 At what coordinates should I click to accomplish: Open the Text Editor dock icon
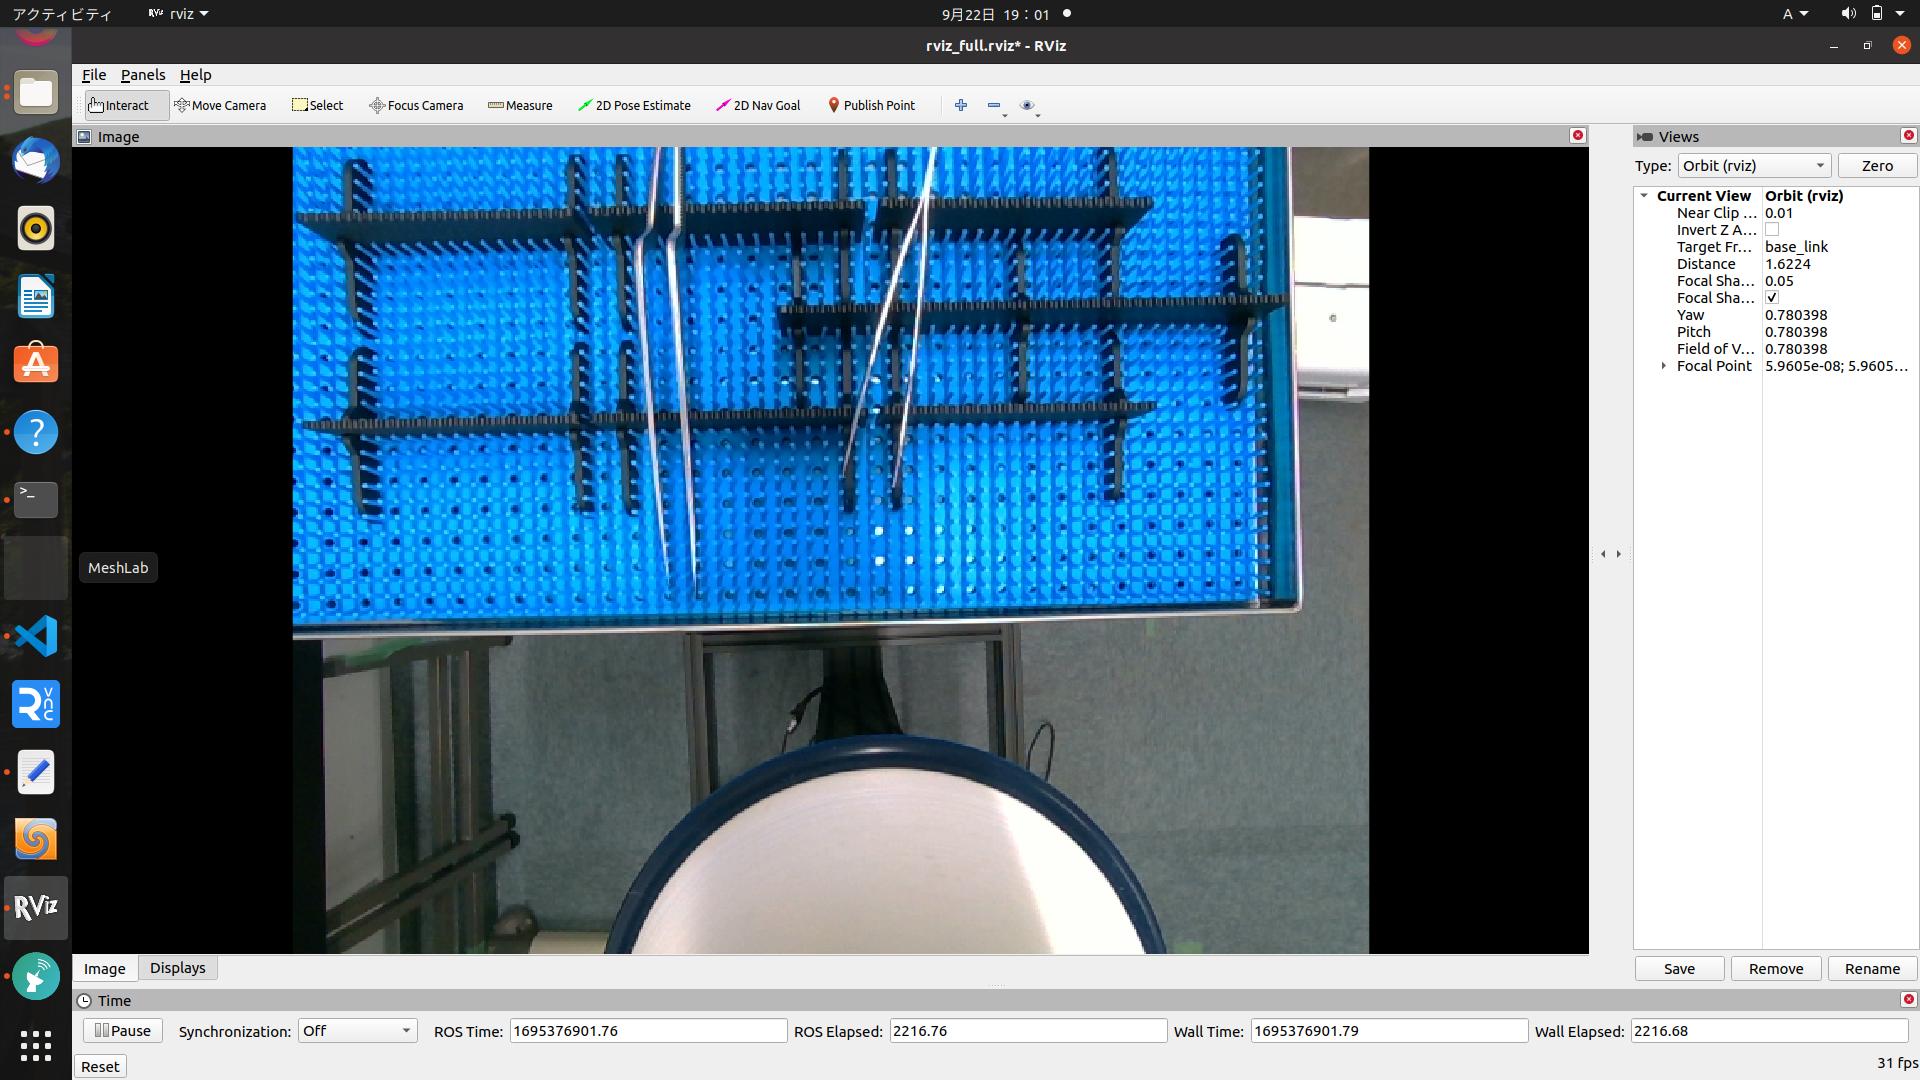click(36, 772)
